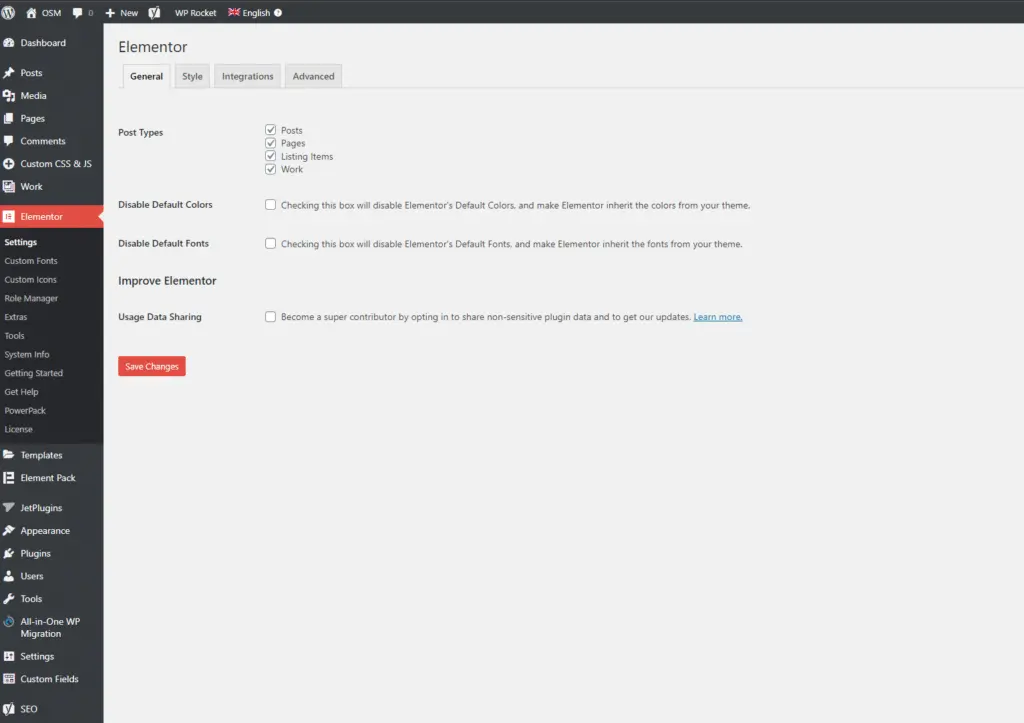This screenshot has height=723, width=1024.
Task: Click the Plugins plug icon
Action: 8,553
